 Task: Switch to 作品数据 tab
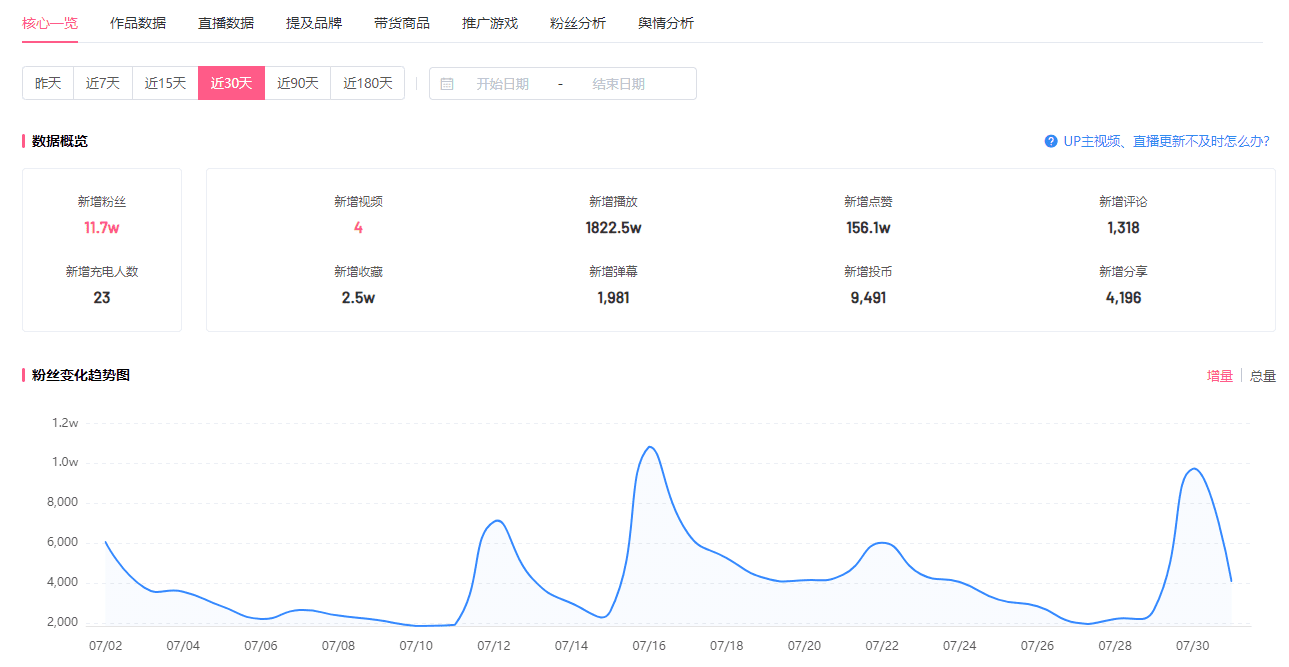pos(138,23)
